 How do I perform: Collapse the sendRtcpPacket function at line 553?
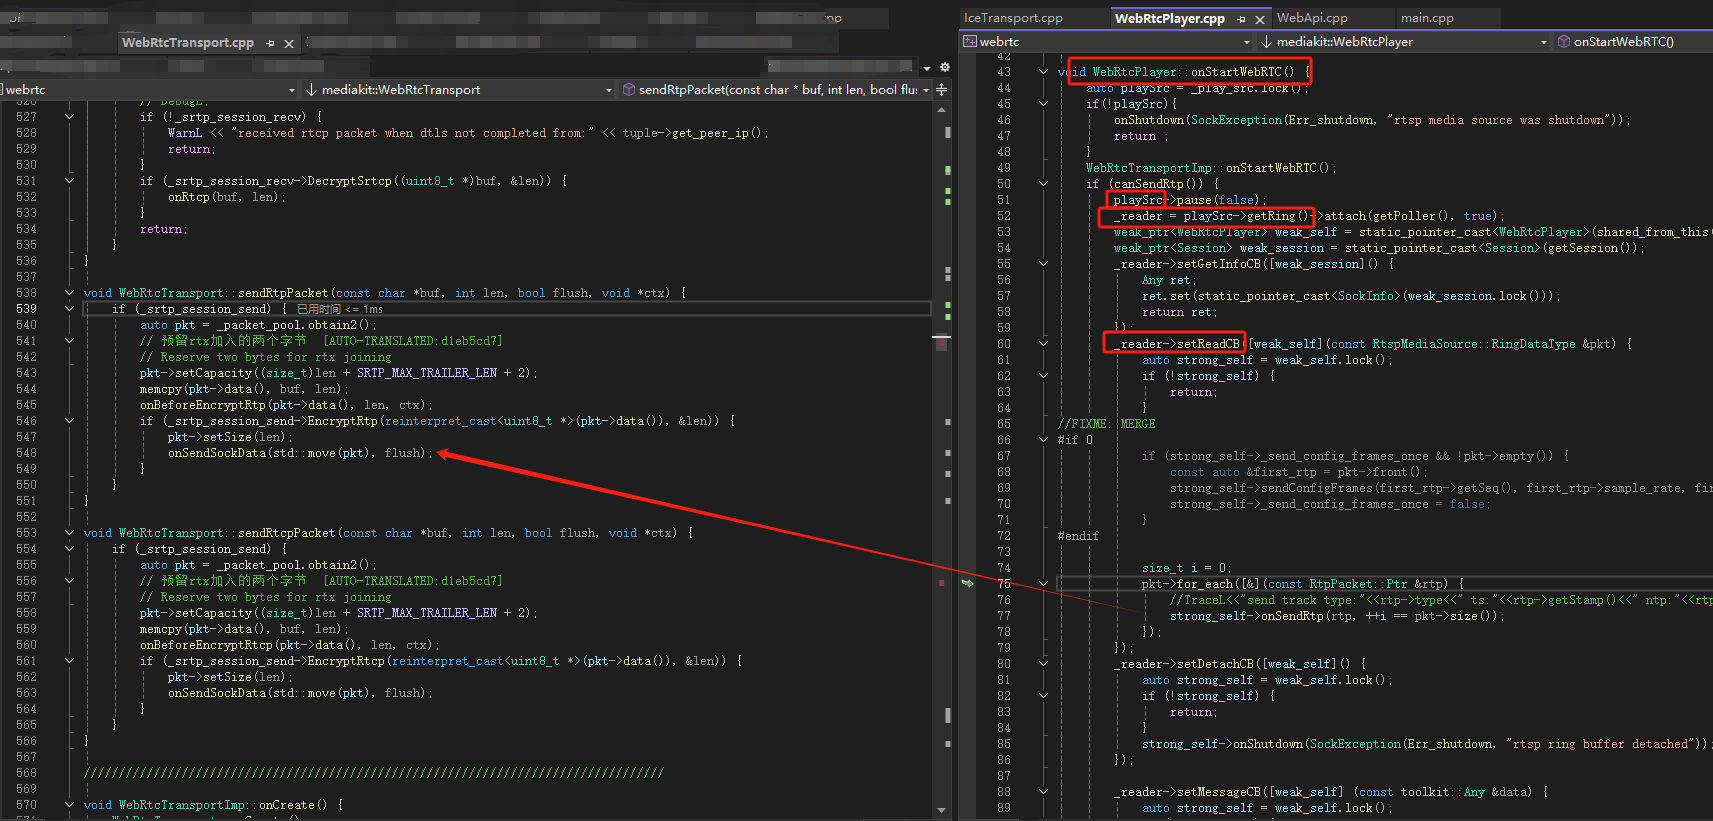coord(69,533)
